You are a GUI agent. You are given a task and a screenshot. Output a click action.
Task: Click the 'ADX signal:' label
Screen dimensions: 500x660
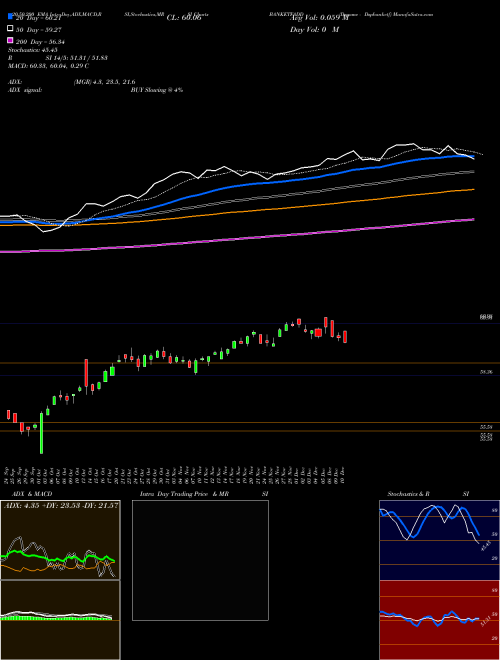25,90
